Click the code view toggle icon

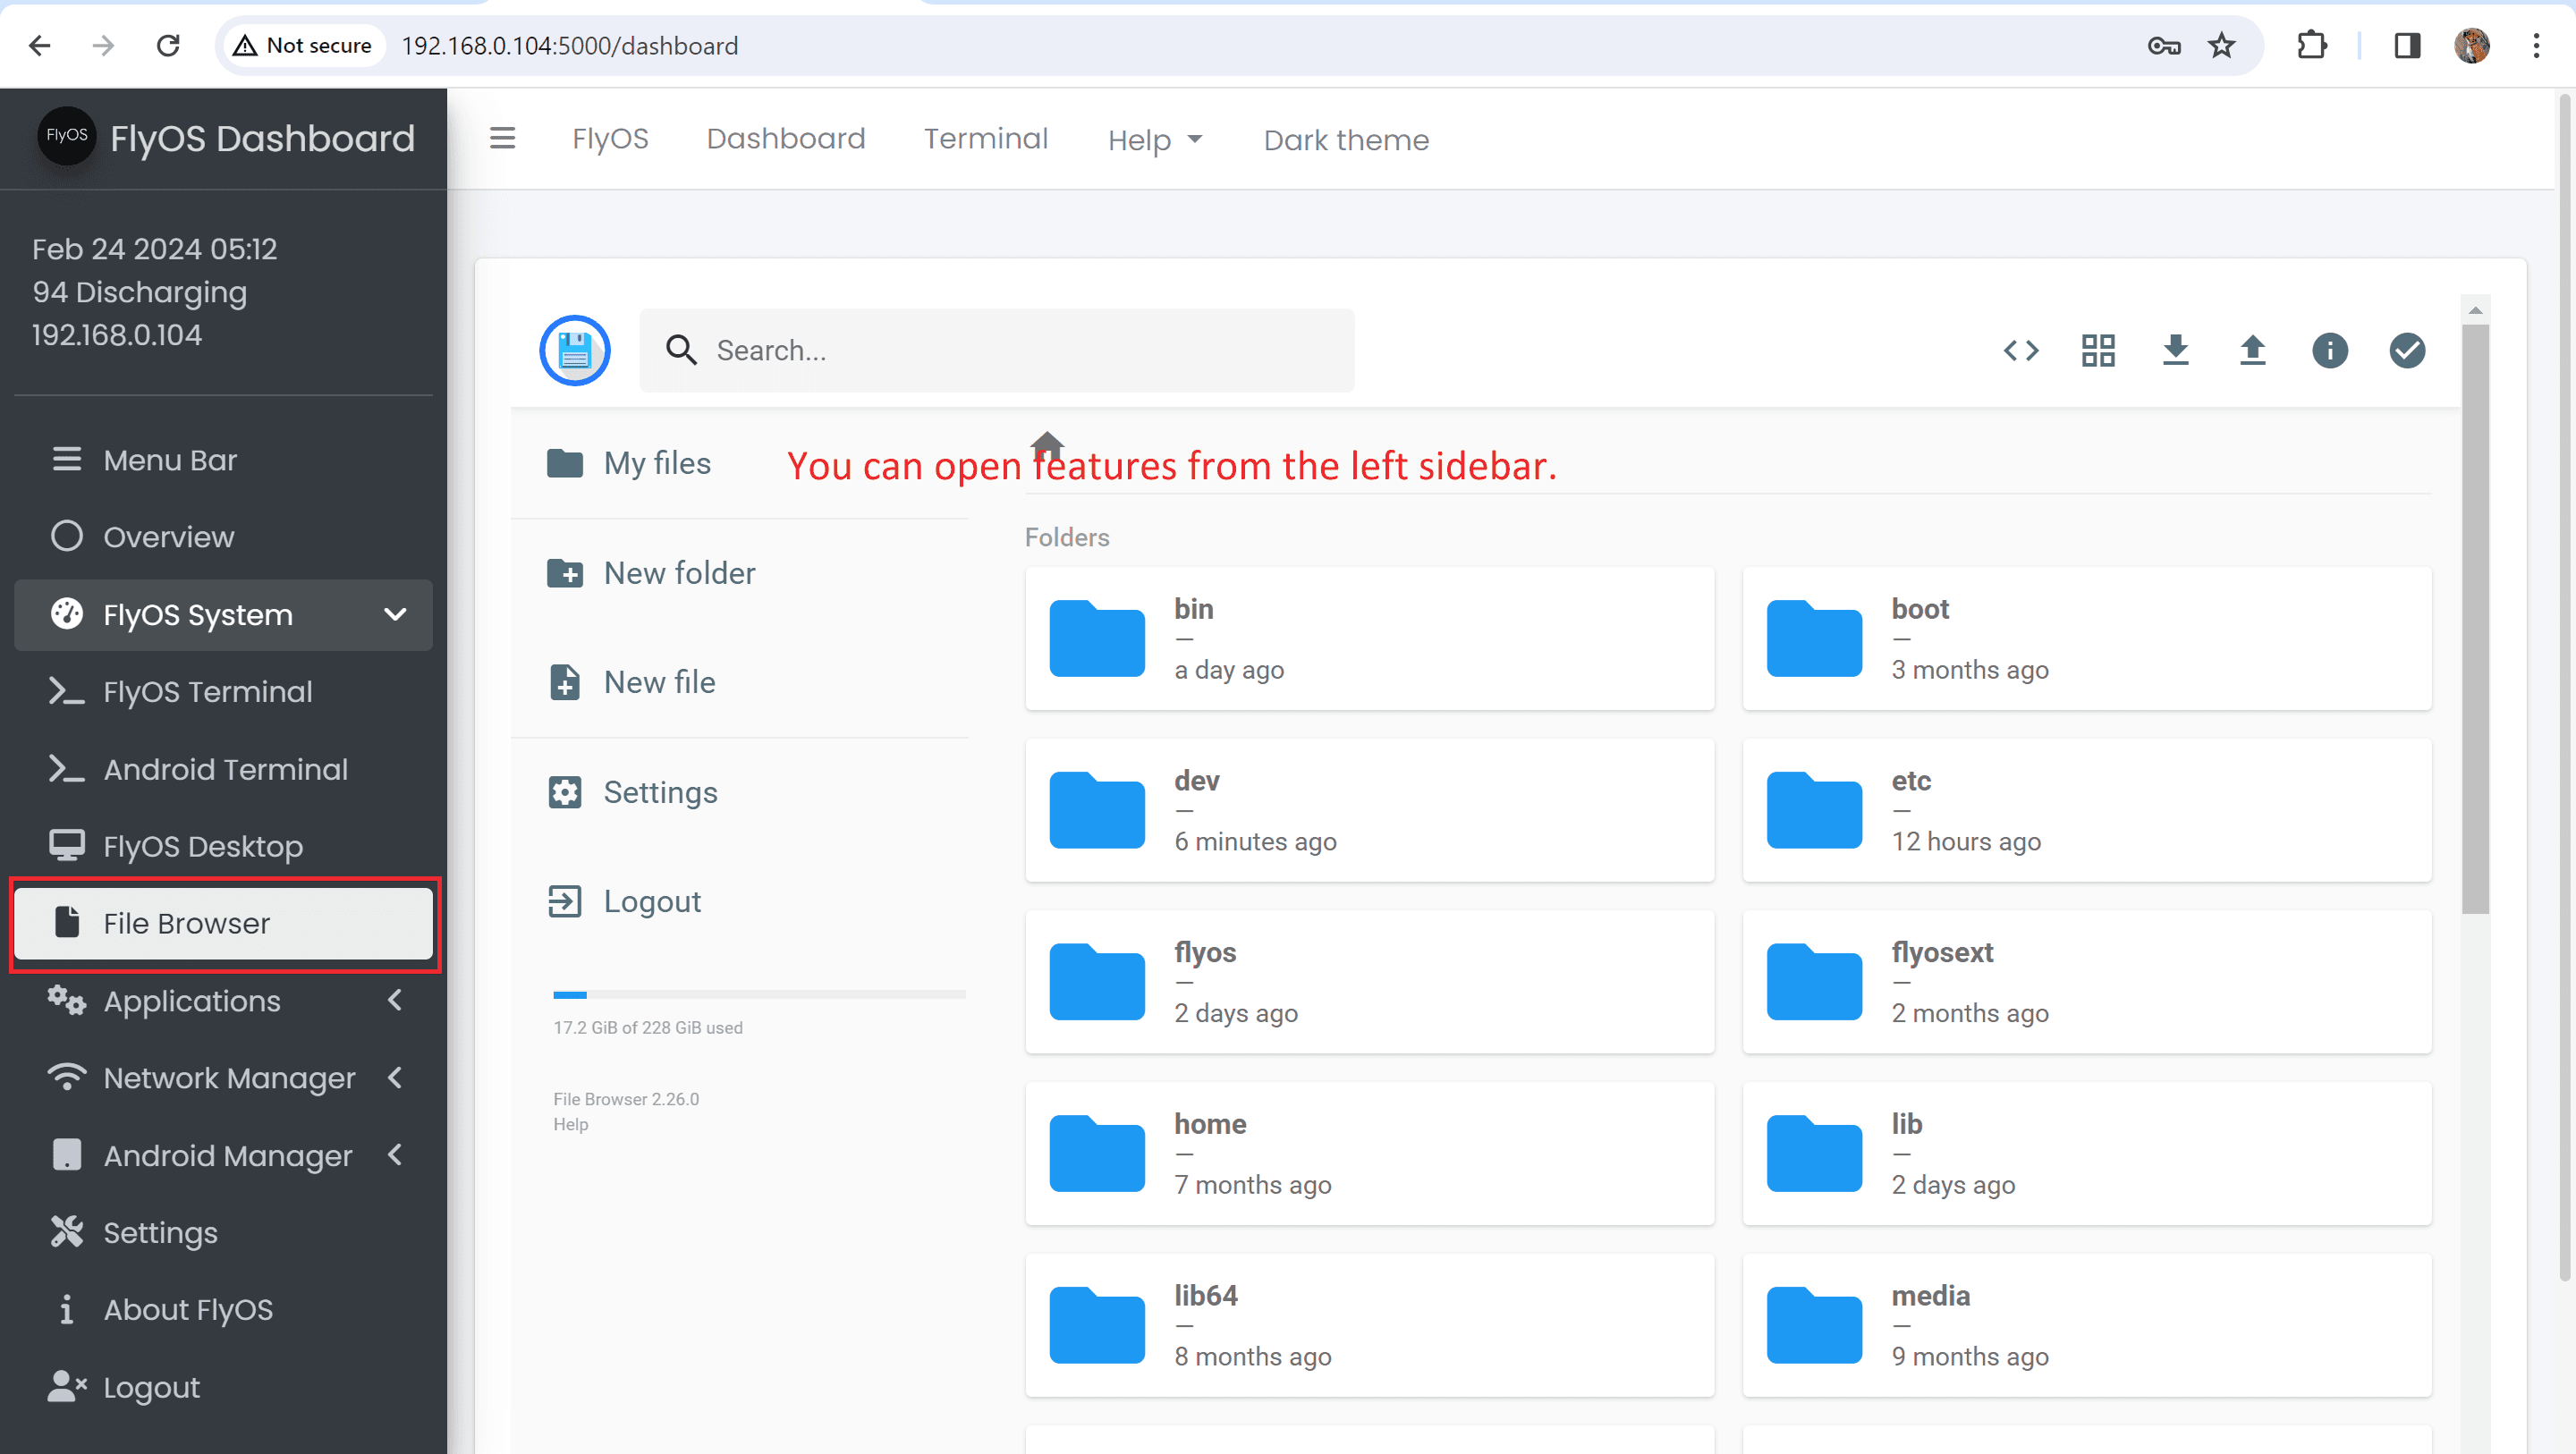2021,349
